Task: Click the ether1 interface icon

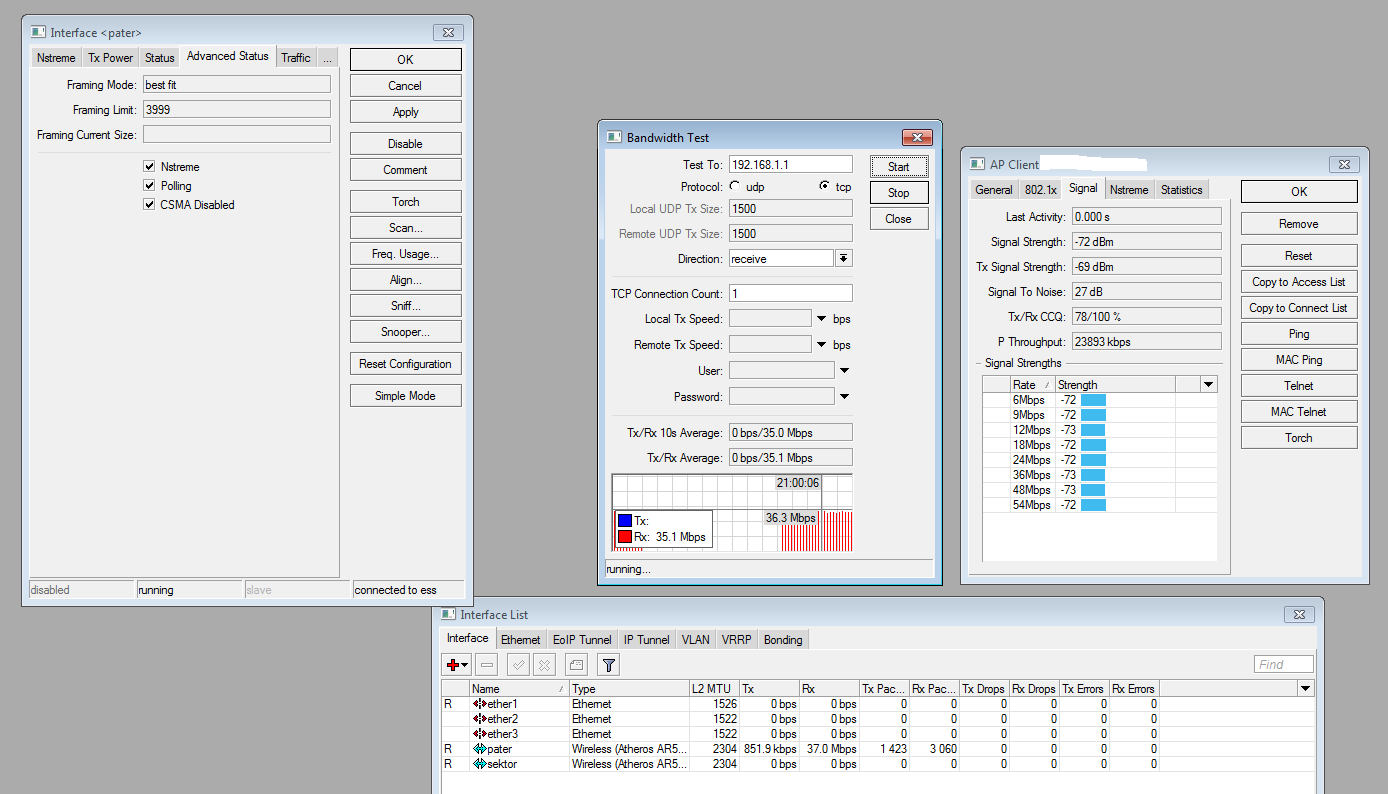Action: (x=479, y=704)
